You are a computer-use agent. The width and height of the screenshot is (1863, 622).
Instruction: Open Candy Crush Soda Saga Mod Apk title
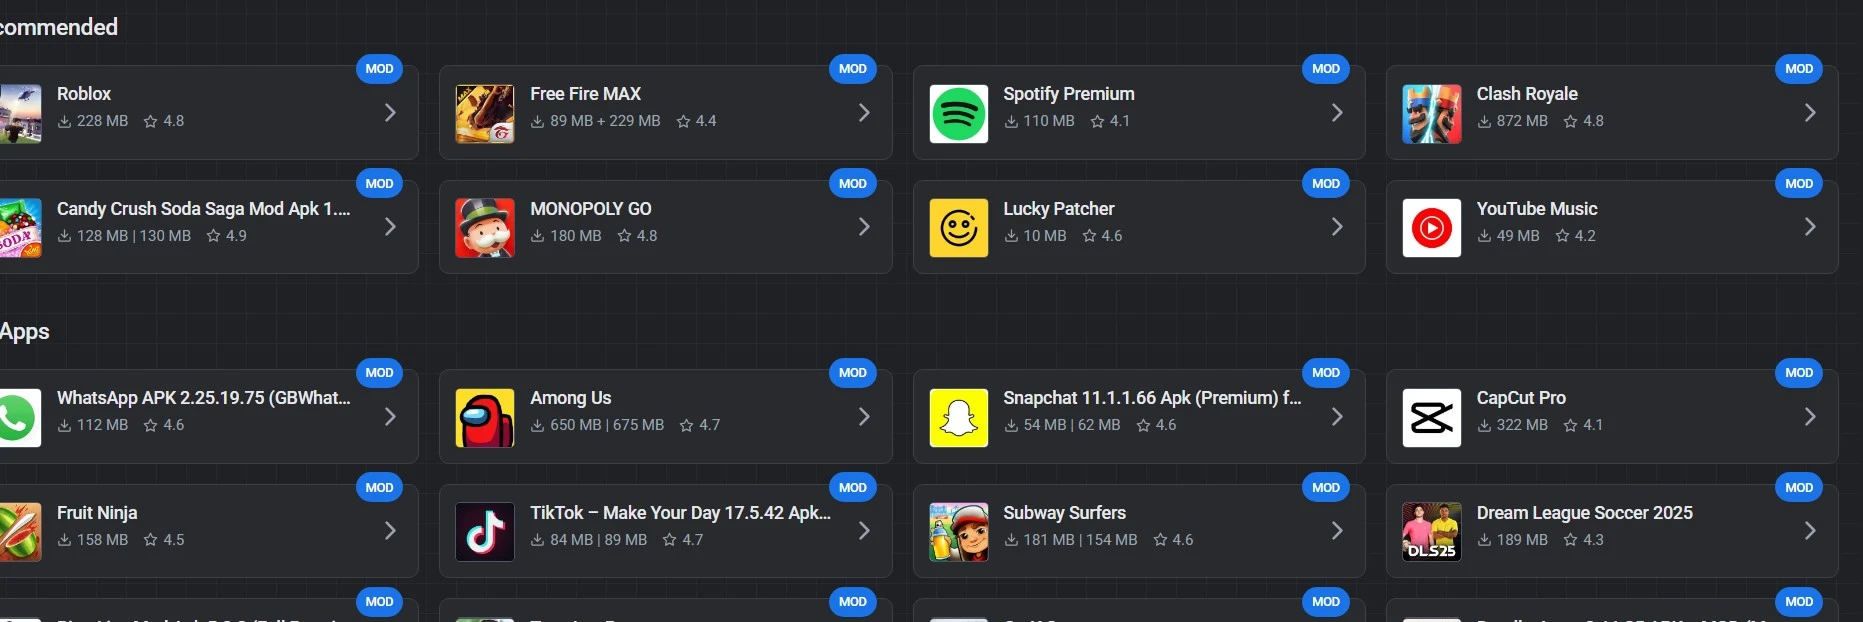(204, 209)
